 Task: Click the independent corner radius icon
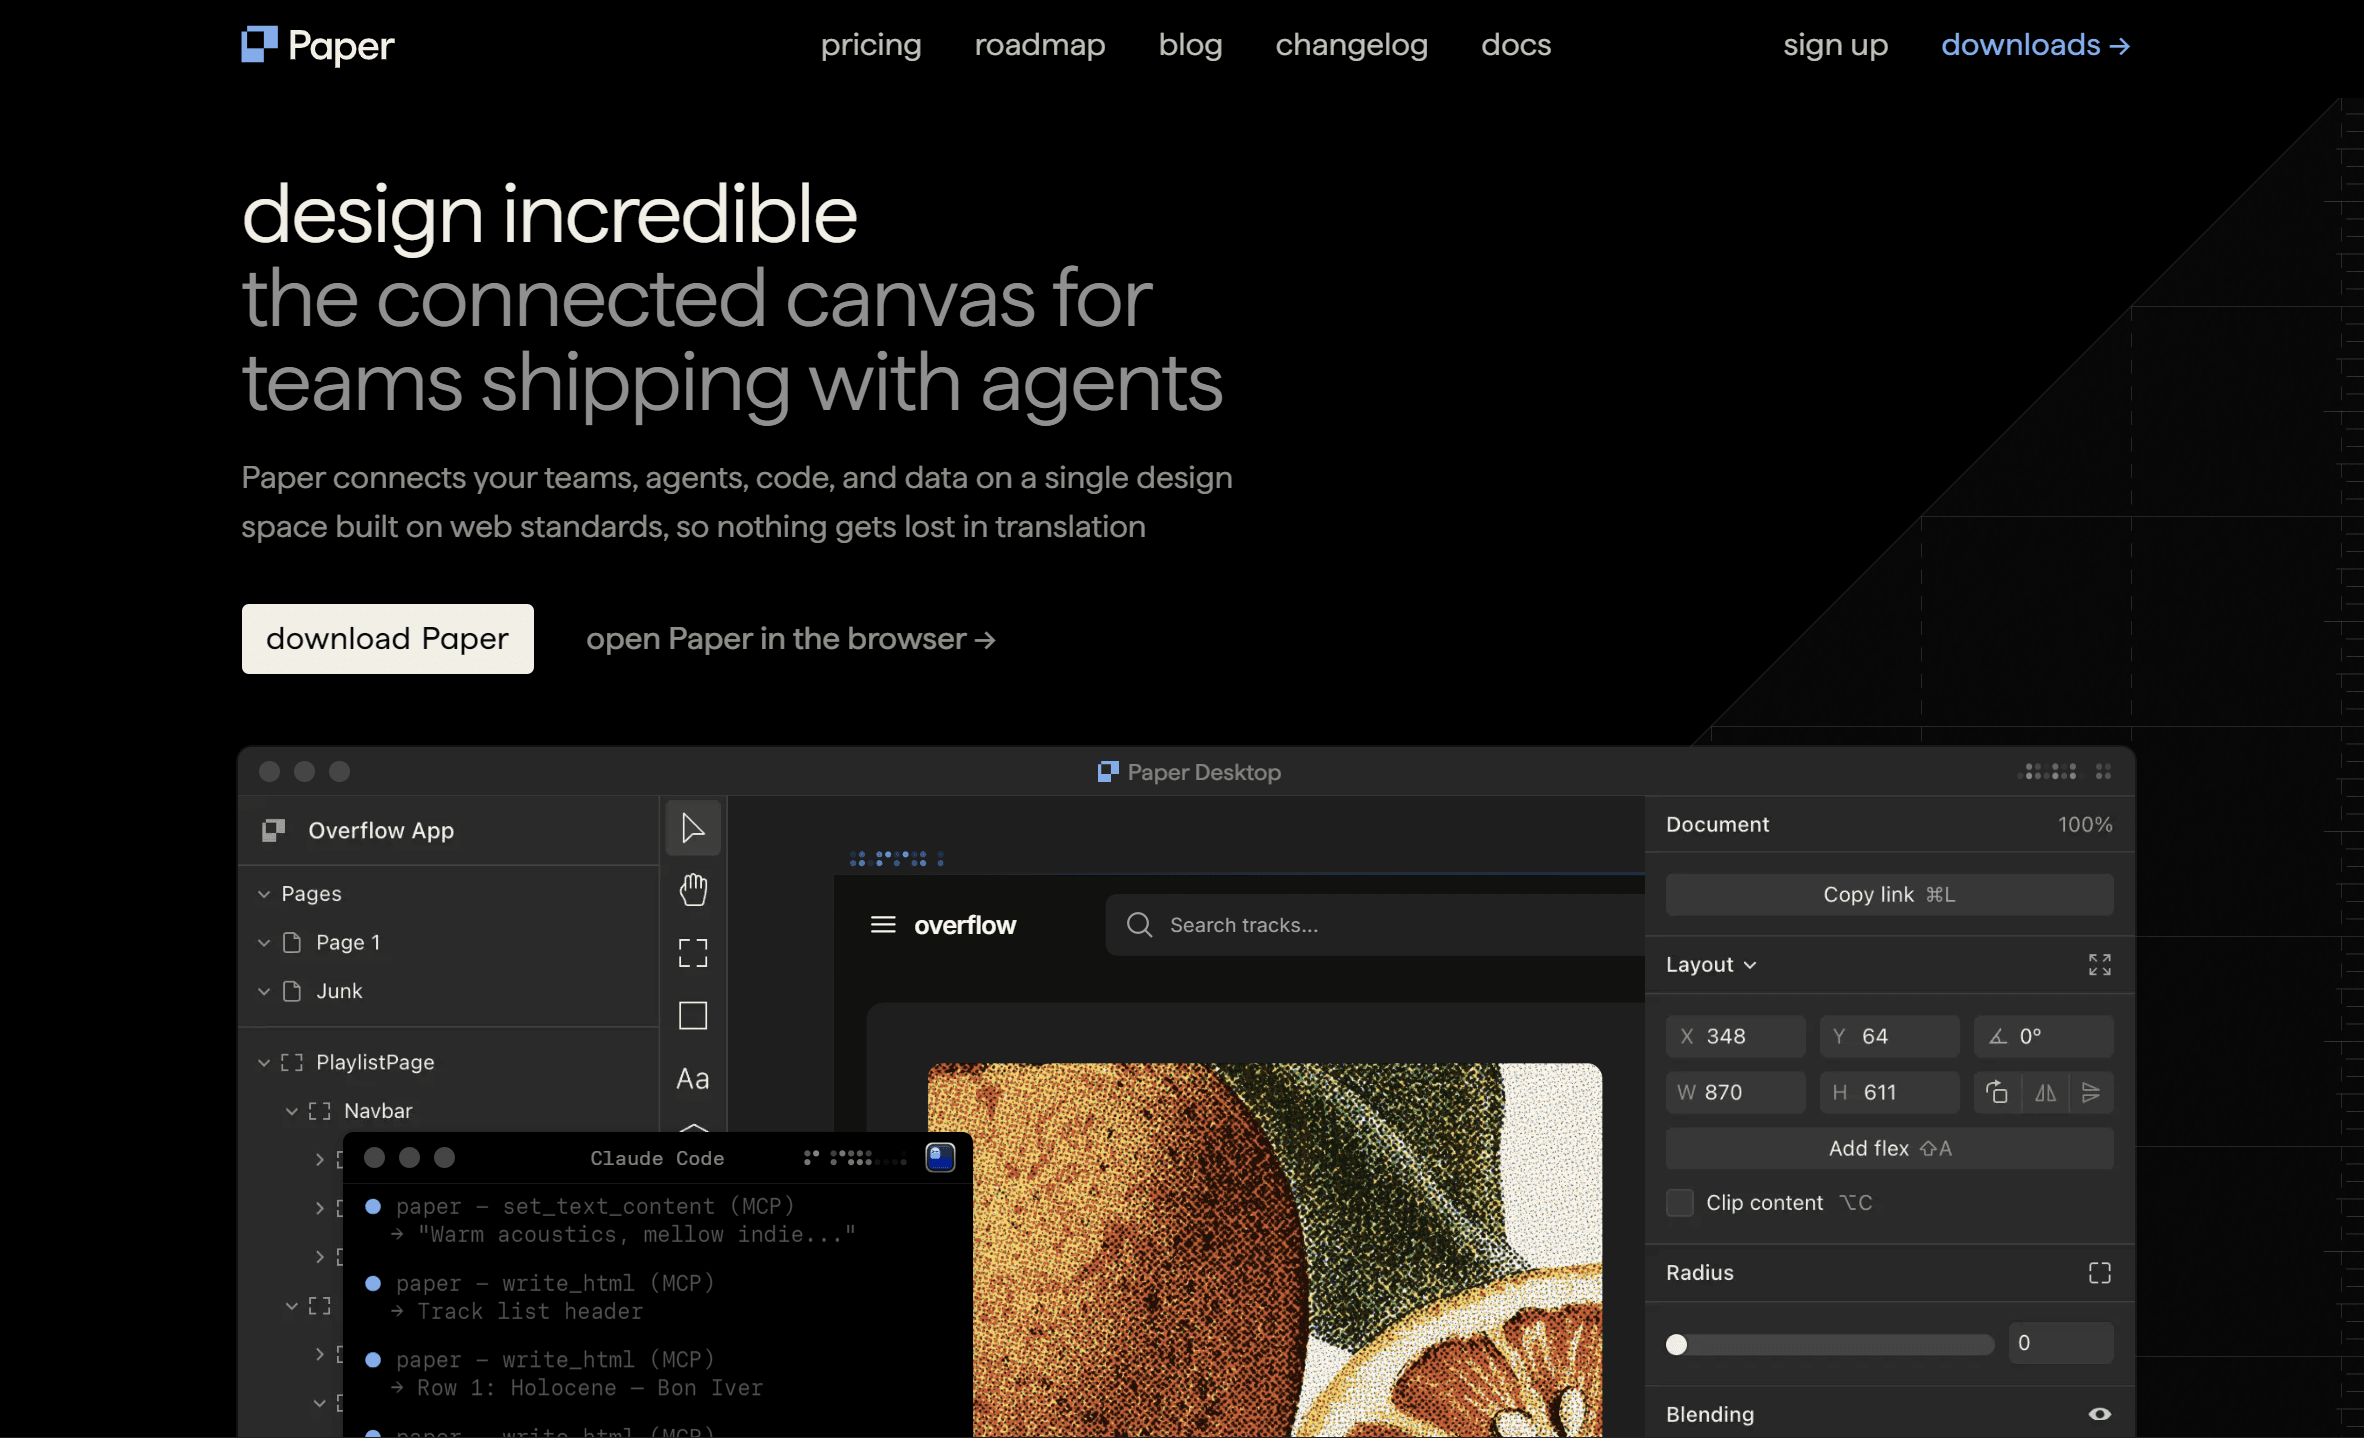[x=2099, y=1273]
